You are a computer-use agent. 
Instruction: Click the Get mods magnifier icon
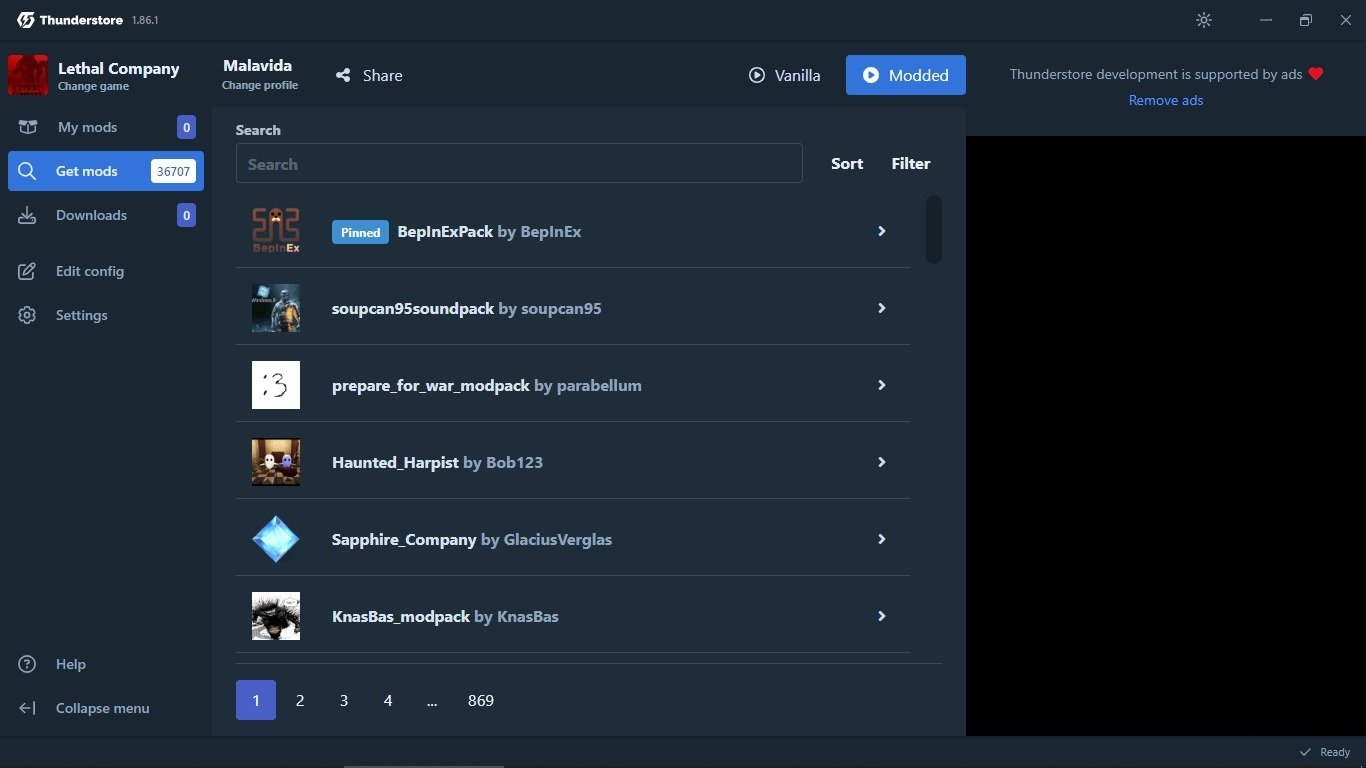click(27, 171)
